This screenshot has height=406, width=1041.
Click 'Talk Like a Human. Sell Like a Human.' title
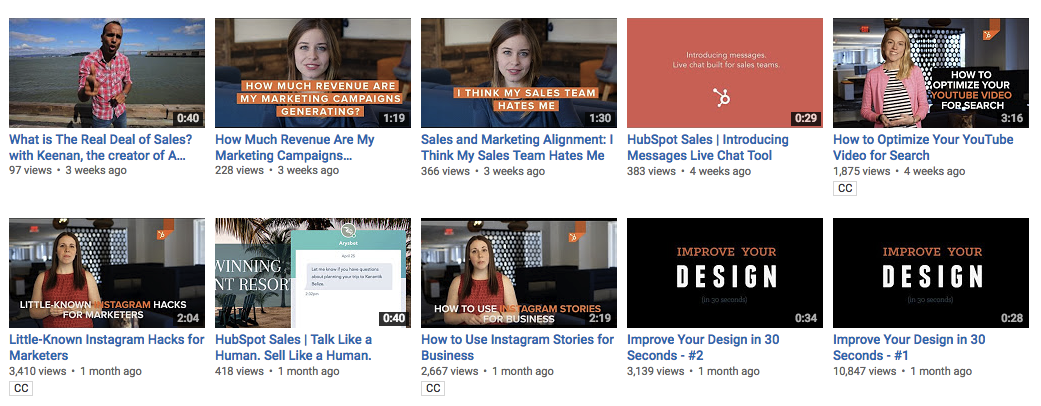click(293, 348)
